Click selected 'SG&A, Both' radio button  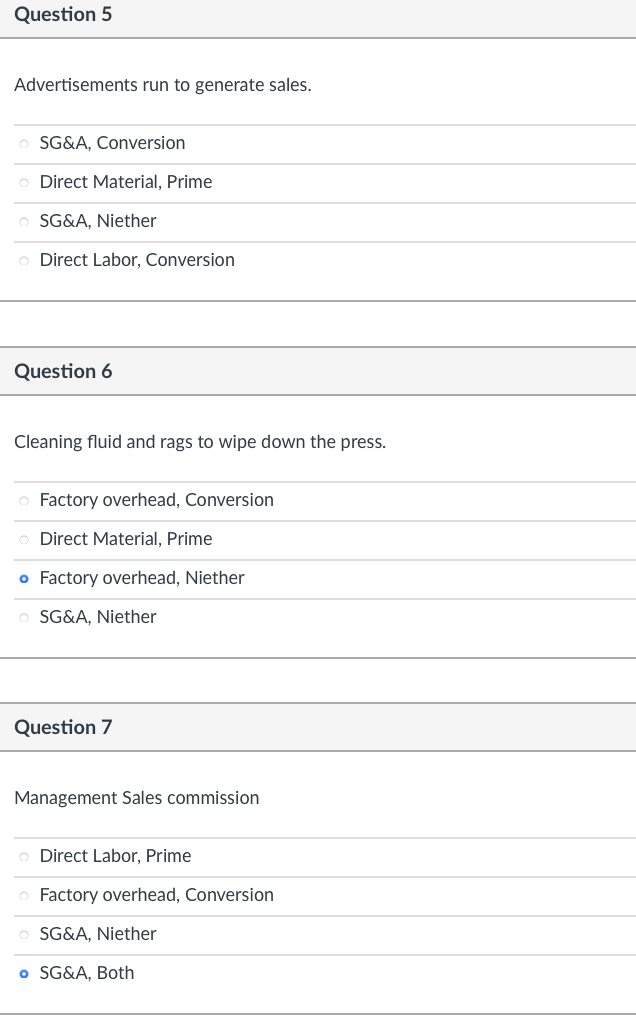pos(24,973)
